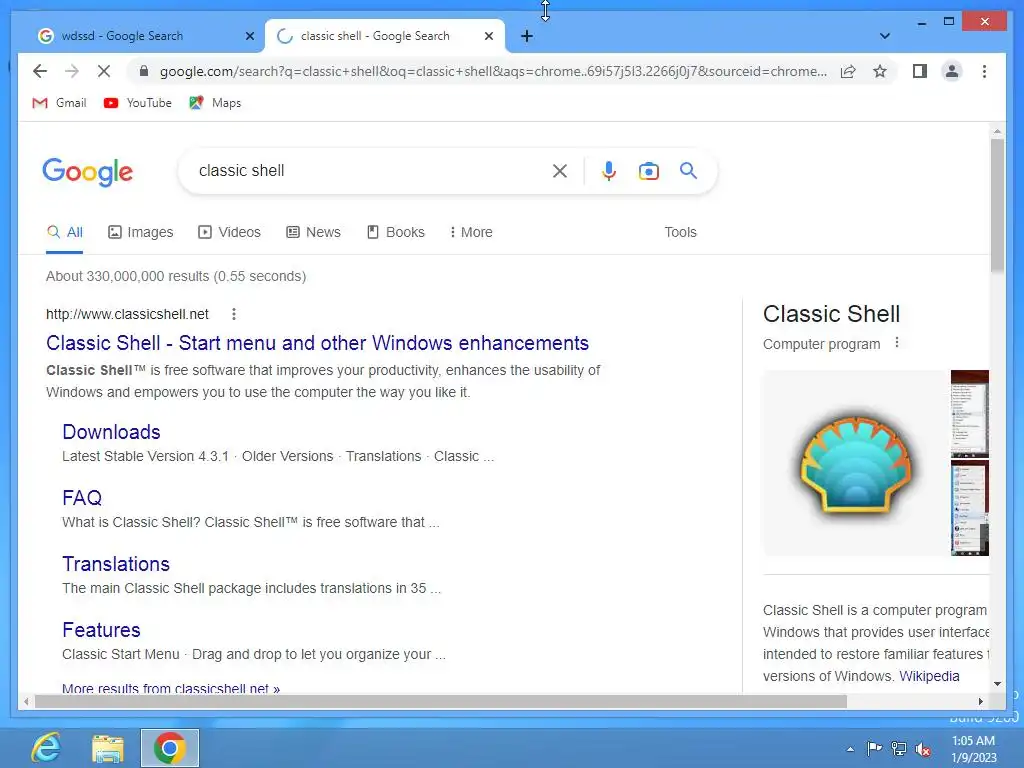This screenshot has height=768, width=1024.
Task: Open the Maps bookmark
Action: tap(215, 103)
